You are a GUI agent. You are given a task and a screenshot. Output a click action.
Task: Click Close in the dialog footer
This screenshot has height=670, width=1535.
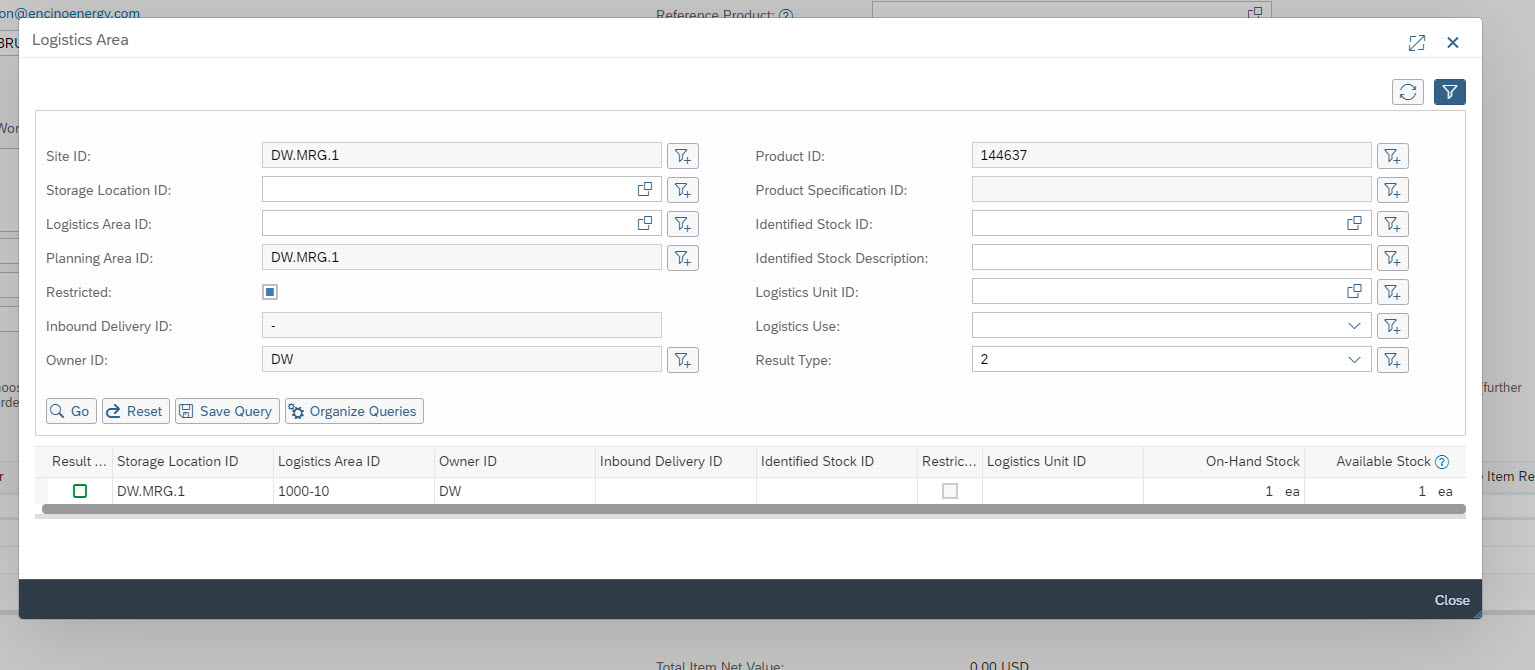(1452, 600)
